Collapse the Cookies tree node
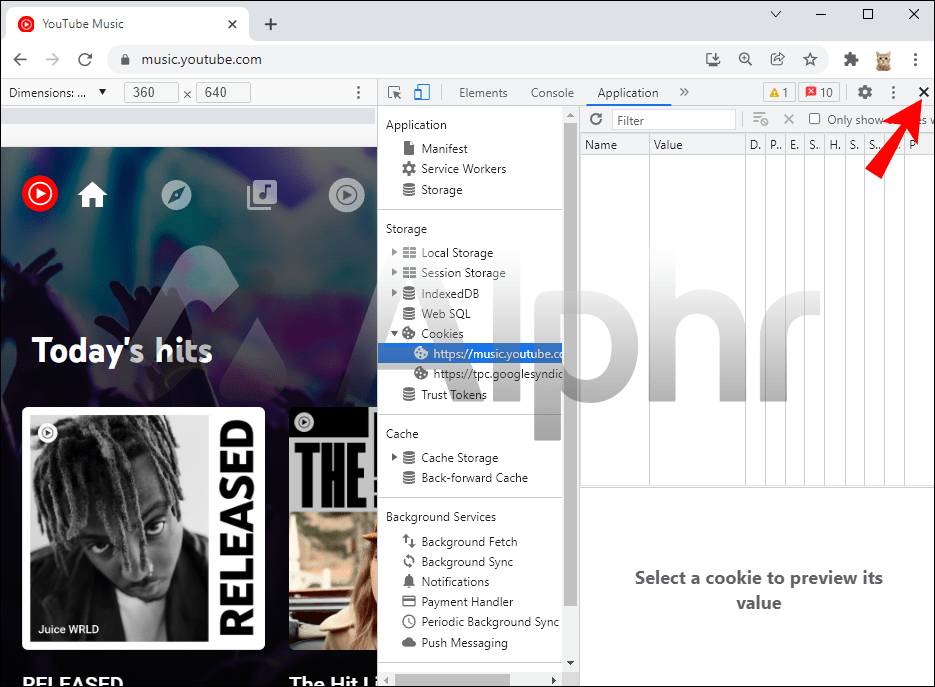Viewport: 935px width, 687px height. pyautogui.click(x=394, y=333)
